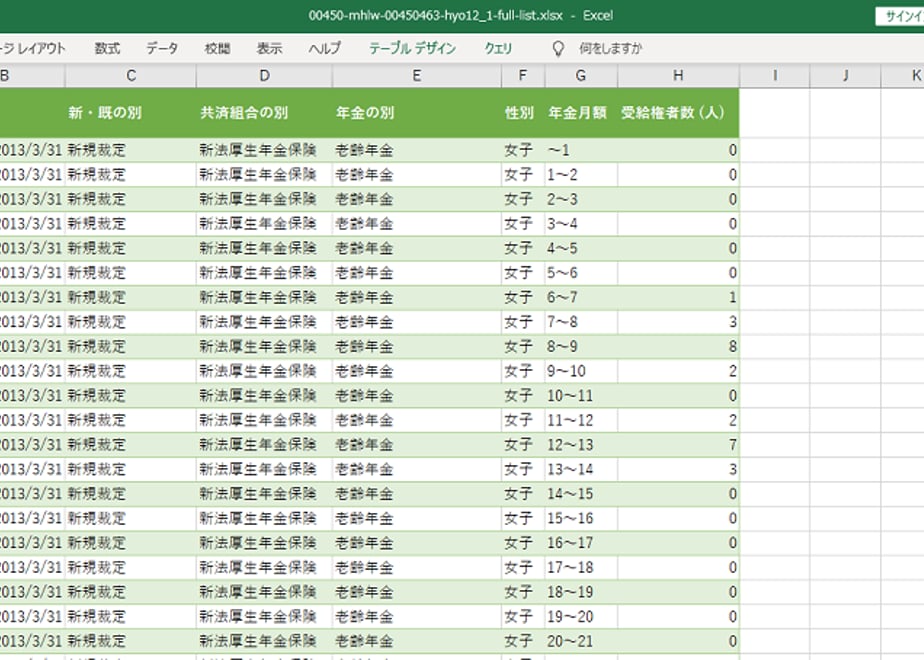
Task: Select the cell containing 8～9
Action: pos(581,346)
